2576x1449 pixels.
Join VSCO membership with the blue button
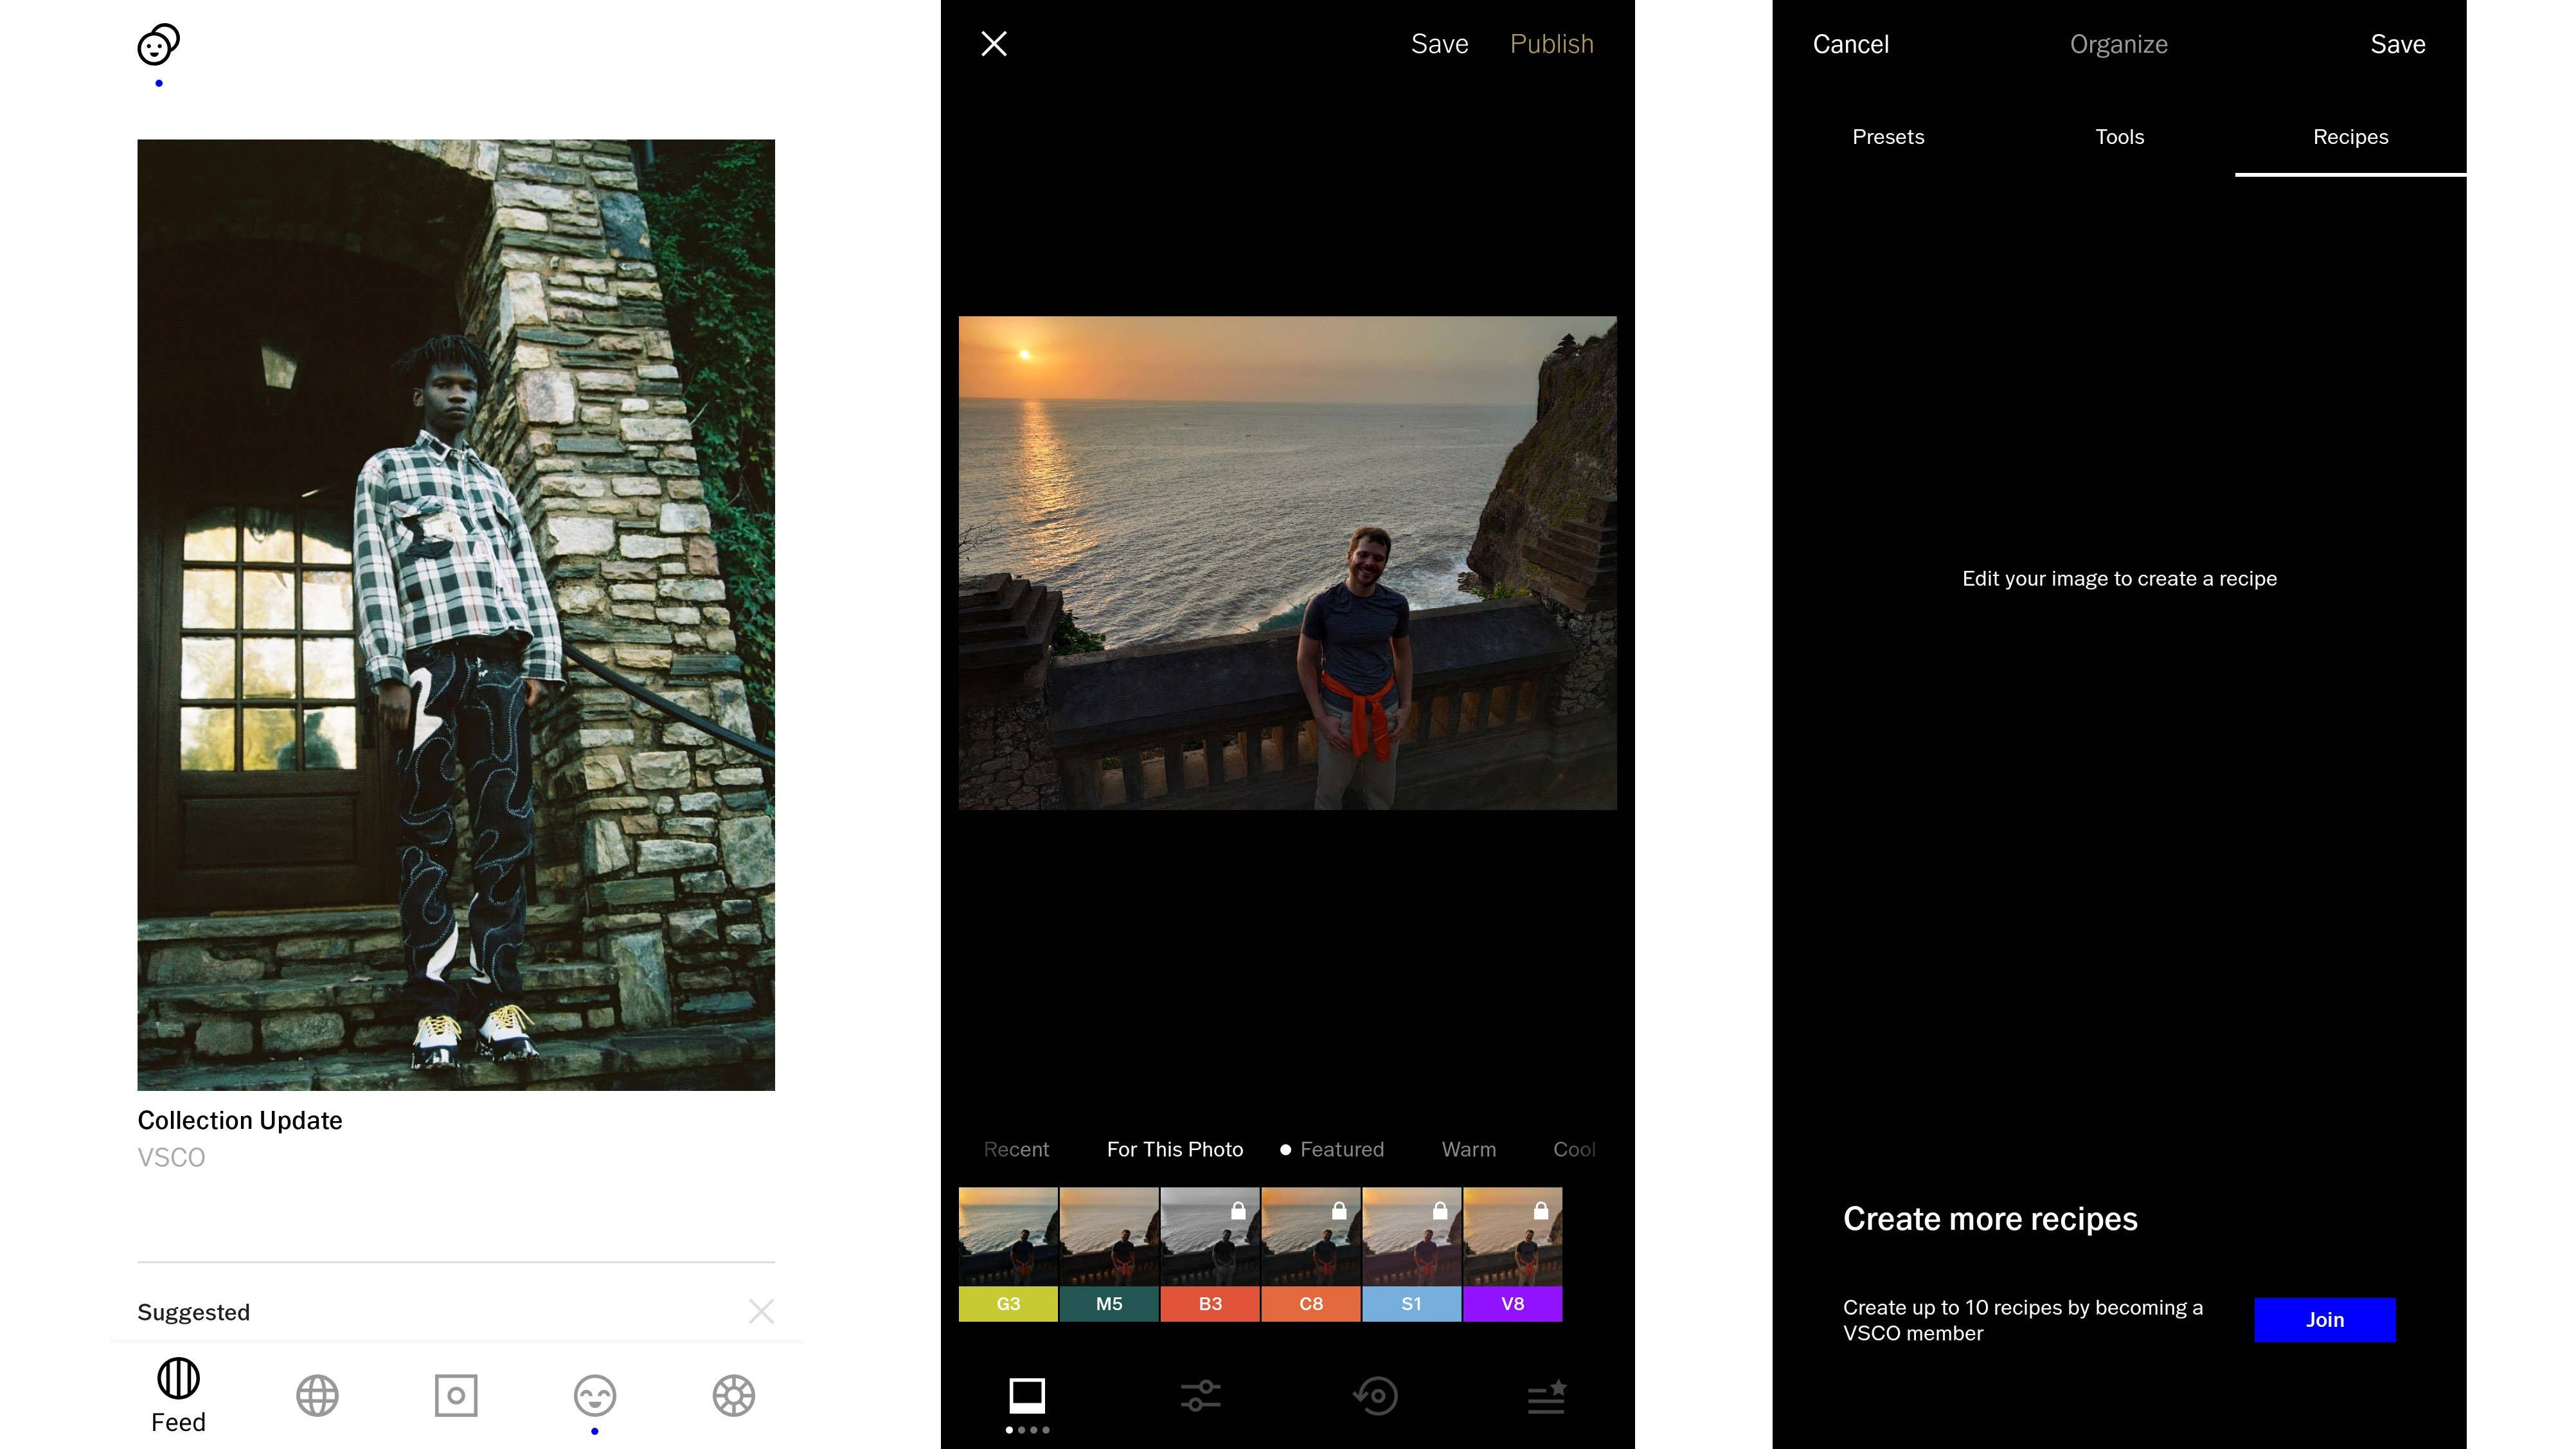[2324, 1320]
